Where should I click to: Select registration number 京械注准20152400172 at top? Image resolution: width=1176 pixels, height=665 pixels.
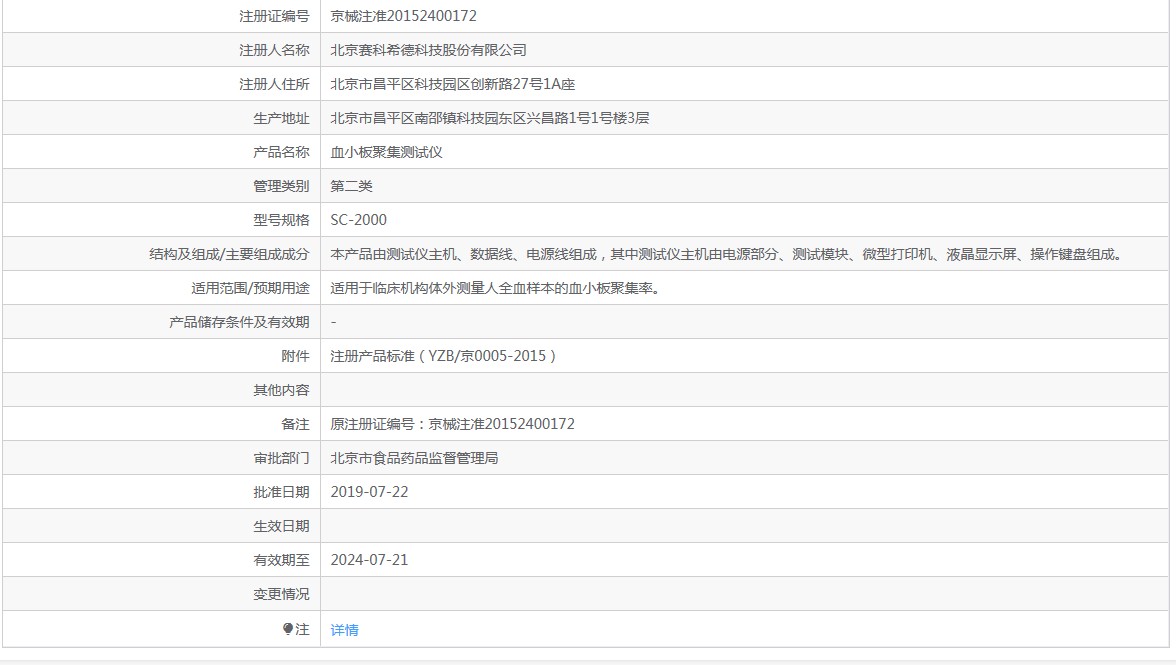[x=404, y=16]
